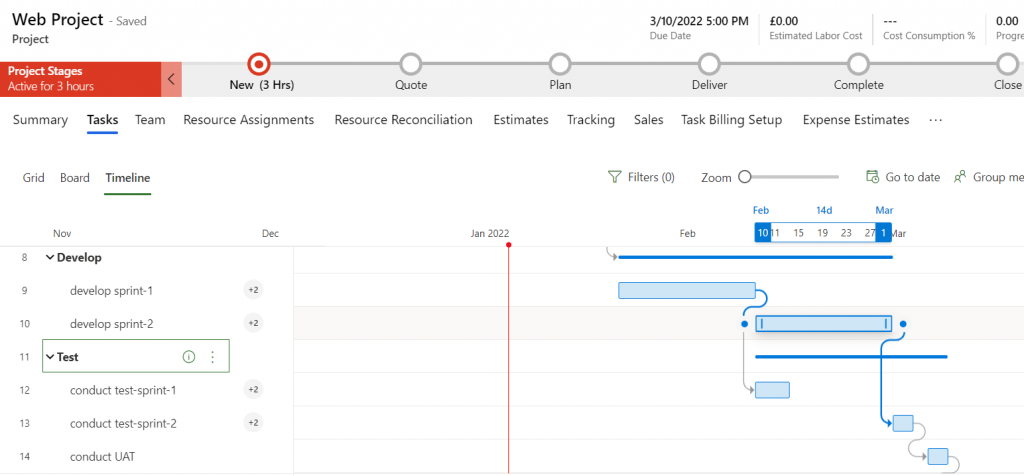Open the three-dot menu on Test row

tap(212, 357)
